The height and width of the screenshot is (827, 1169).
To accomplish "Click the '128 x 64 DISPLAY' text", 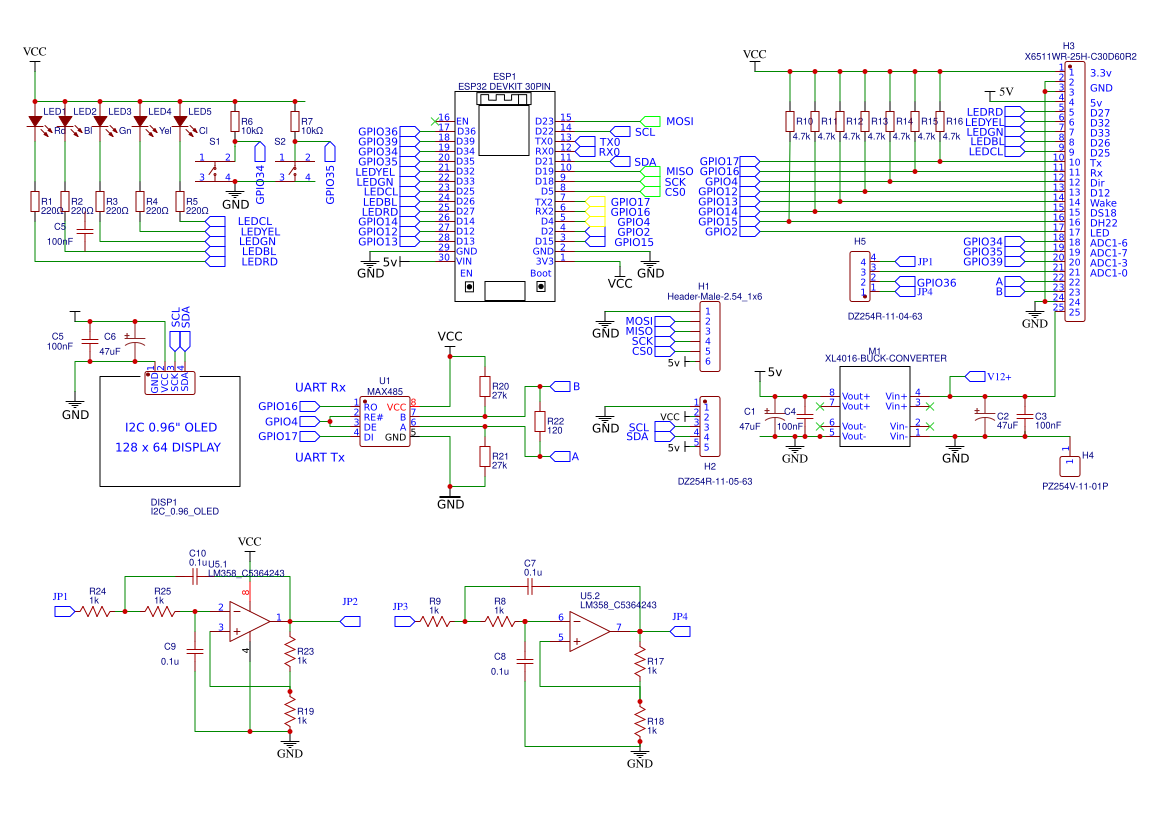I will click(x=168, y=447).
